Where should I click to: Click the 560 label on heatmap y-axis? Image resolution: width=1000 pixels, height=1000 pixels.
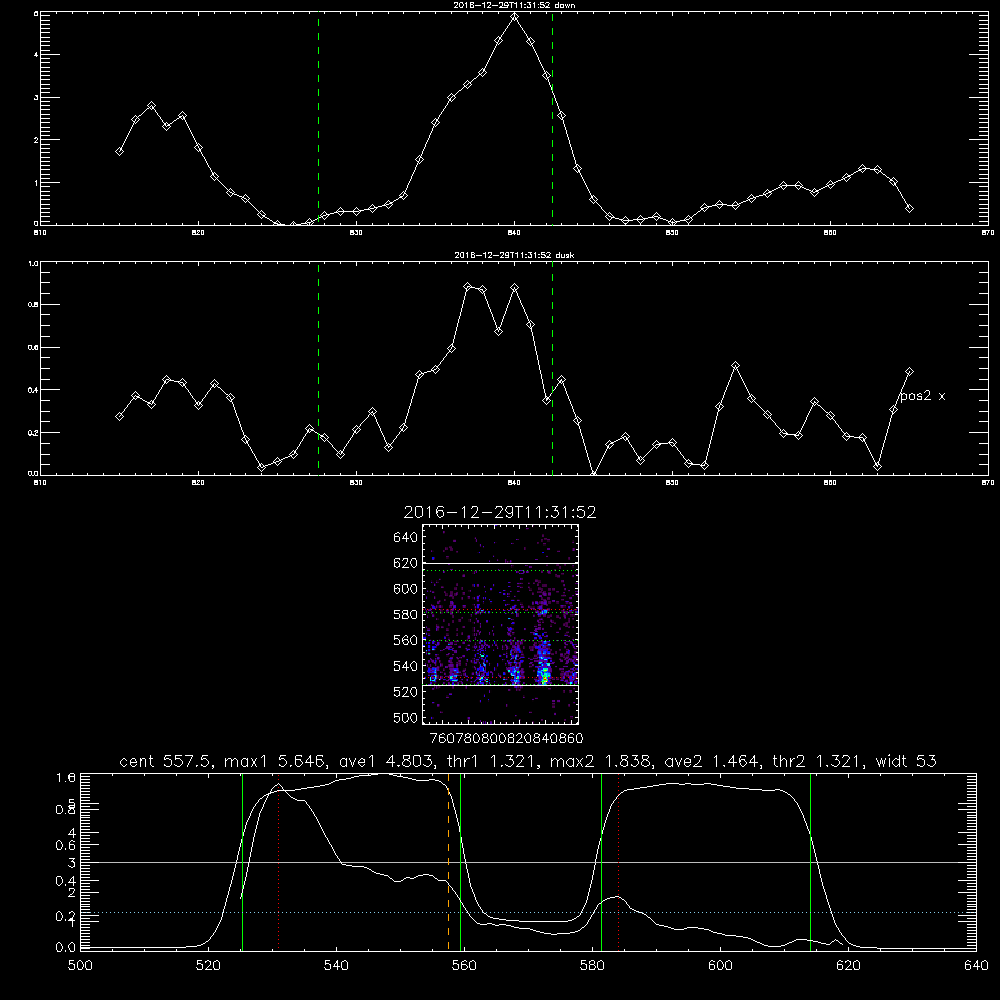coord(406,640)
